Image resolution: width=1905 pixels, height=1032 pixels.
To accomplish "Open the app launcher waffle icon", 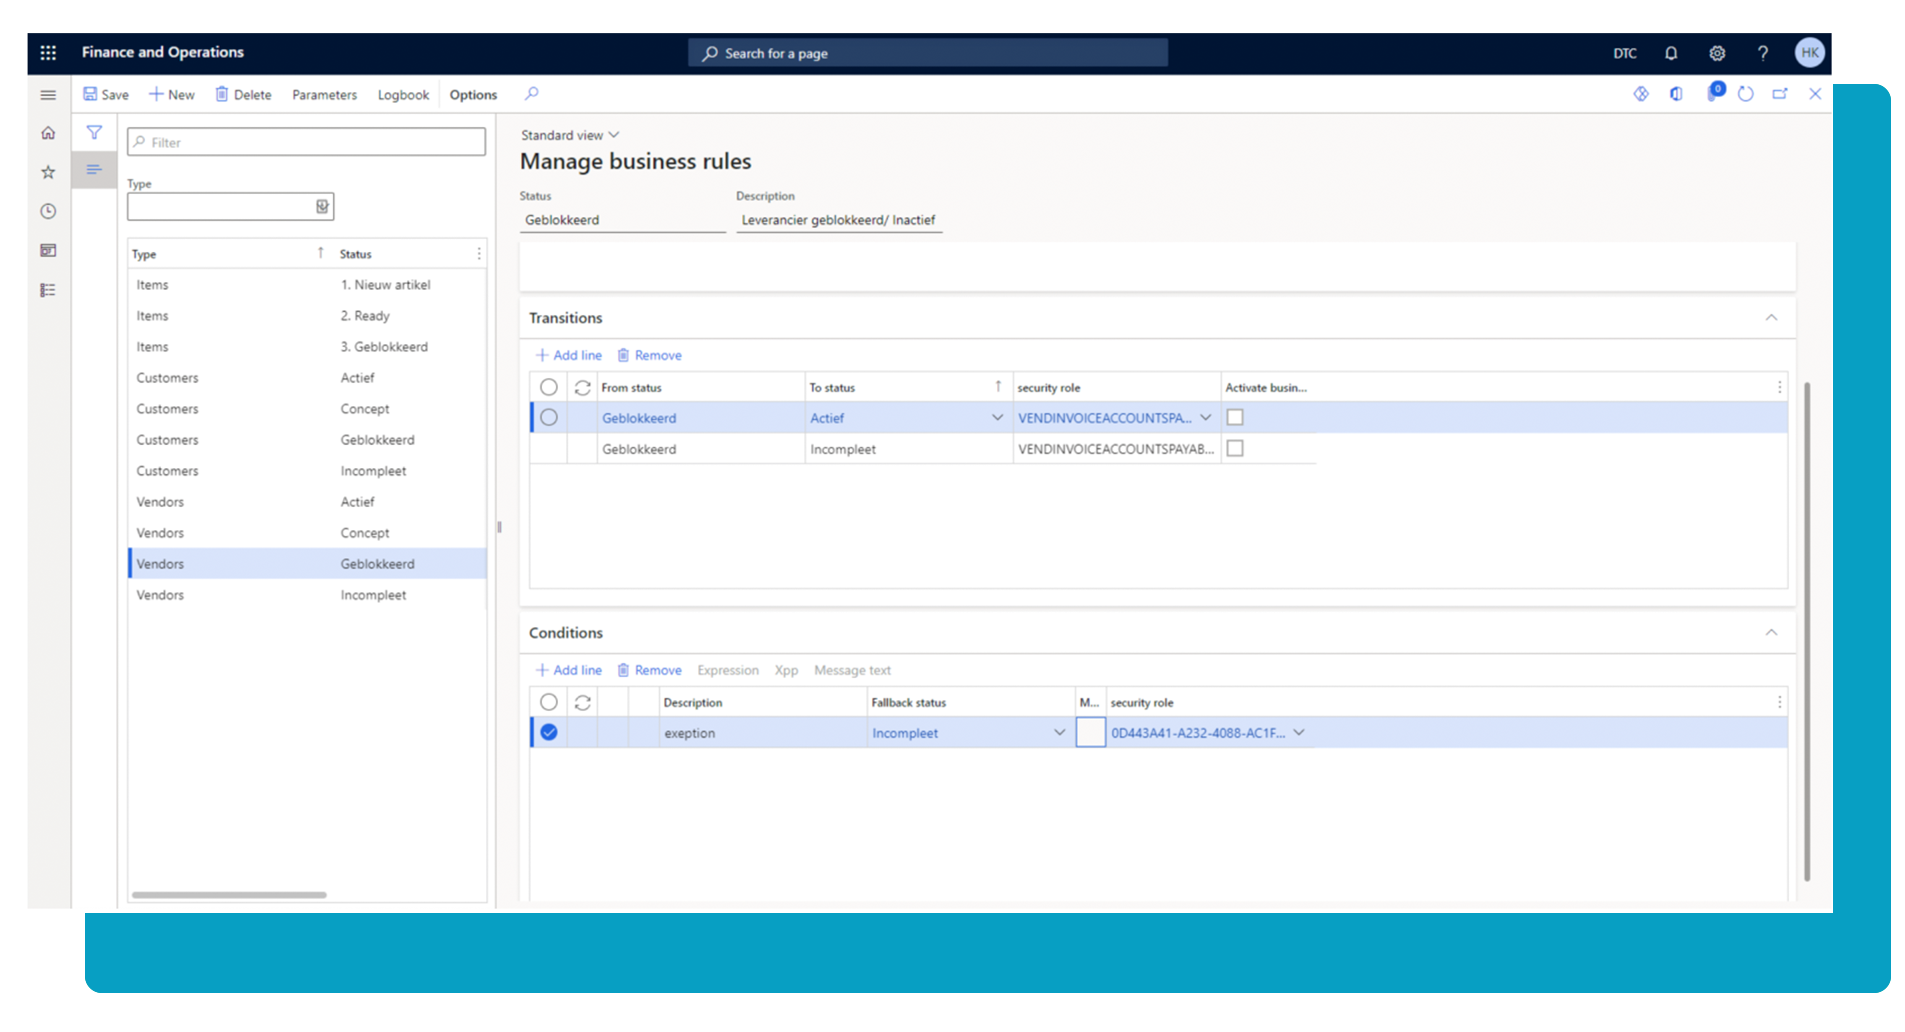I will (x=48, y=53).
